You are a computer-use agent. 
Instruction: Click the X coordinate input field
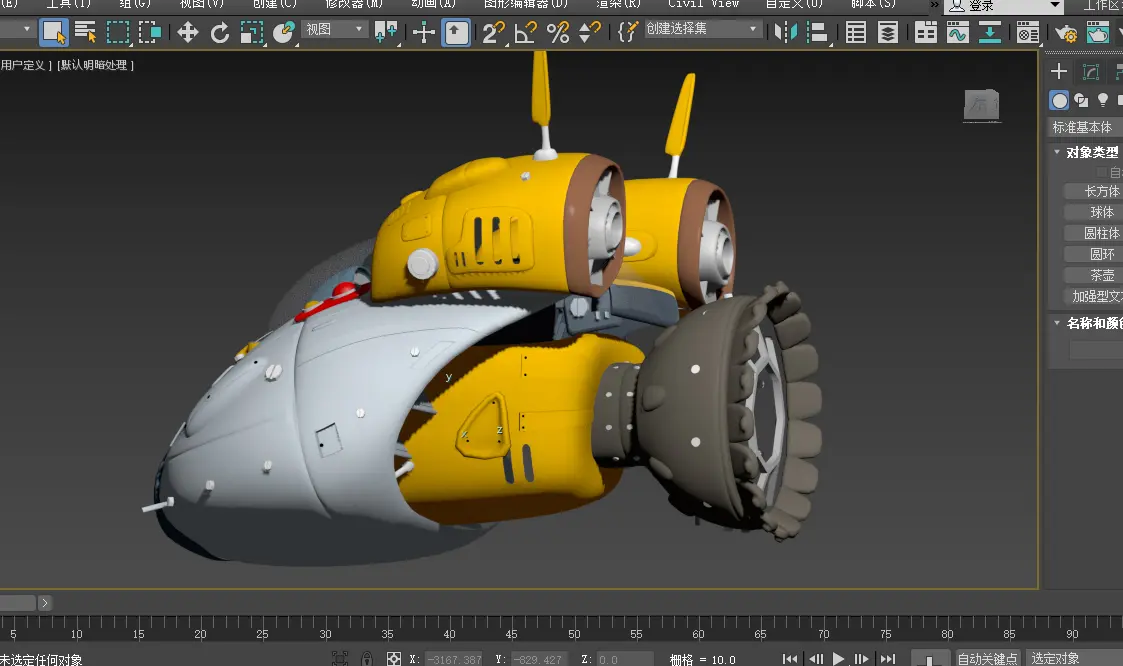(x=453, y=659)
